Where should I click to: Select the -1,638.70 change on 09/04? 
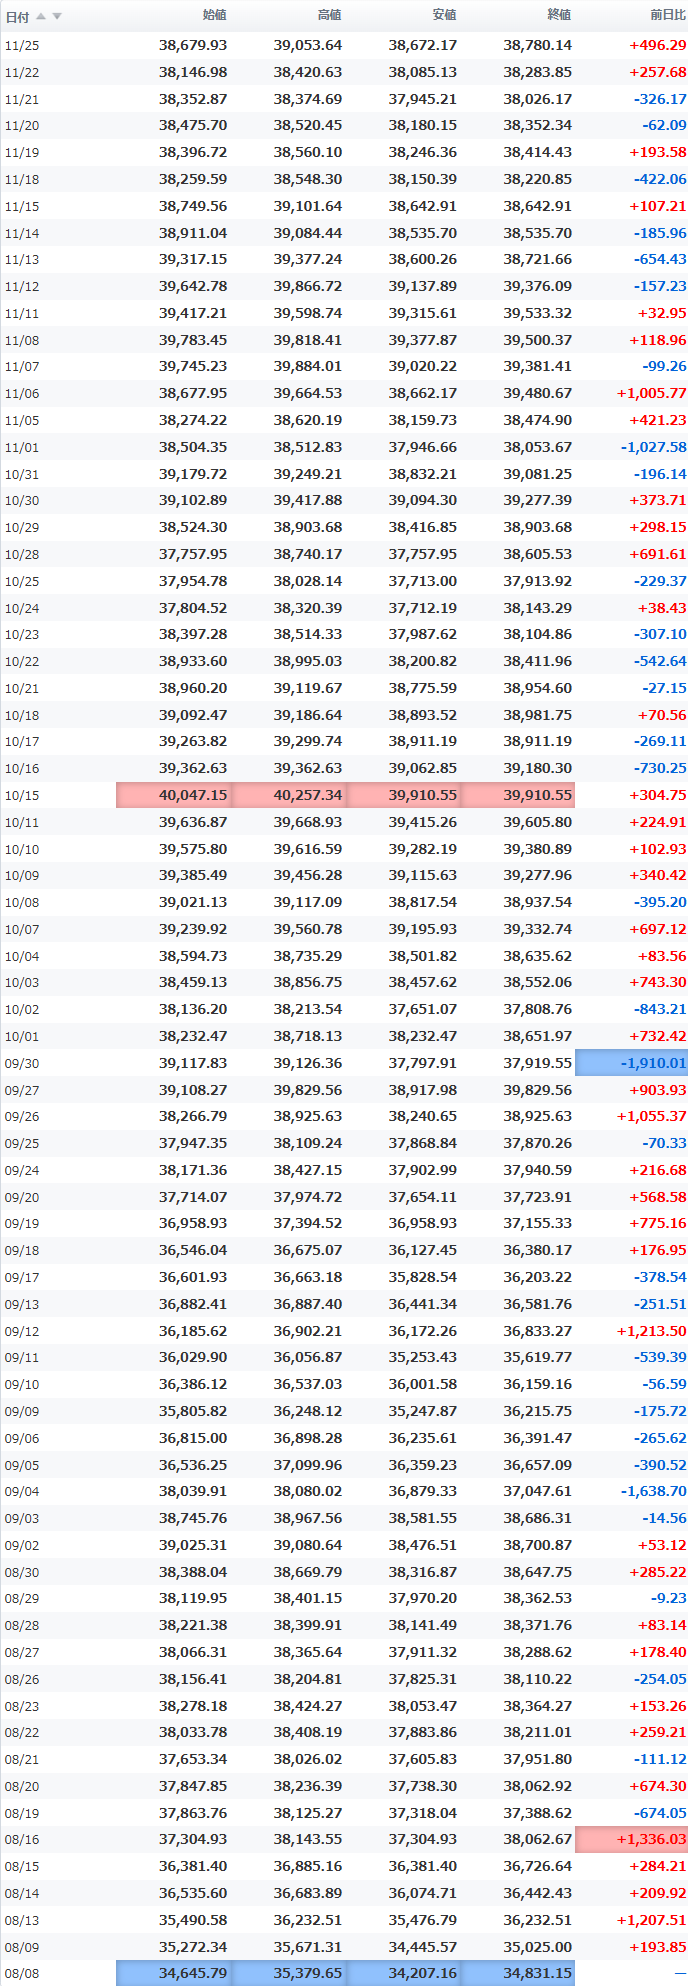click(653, 1492)
